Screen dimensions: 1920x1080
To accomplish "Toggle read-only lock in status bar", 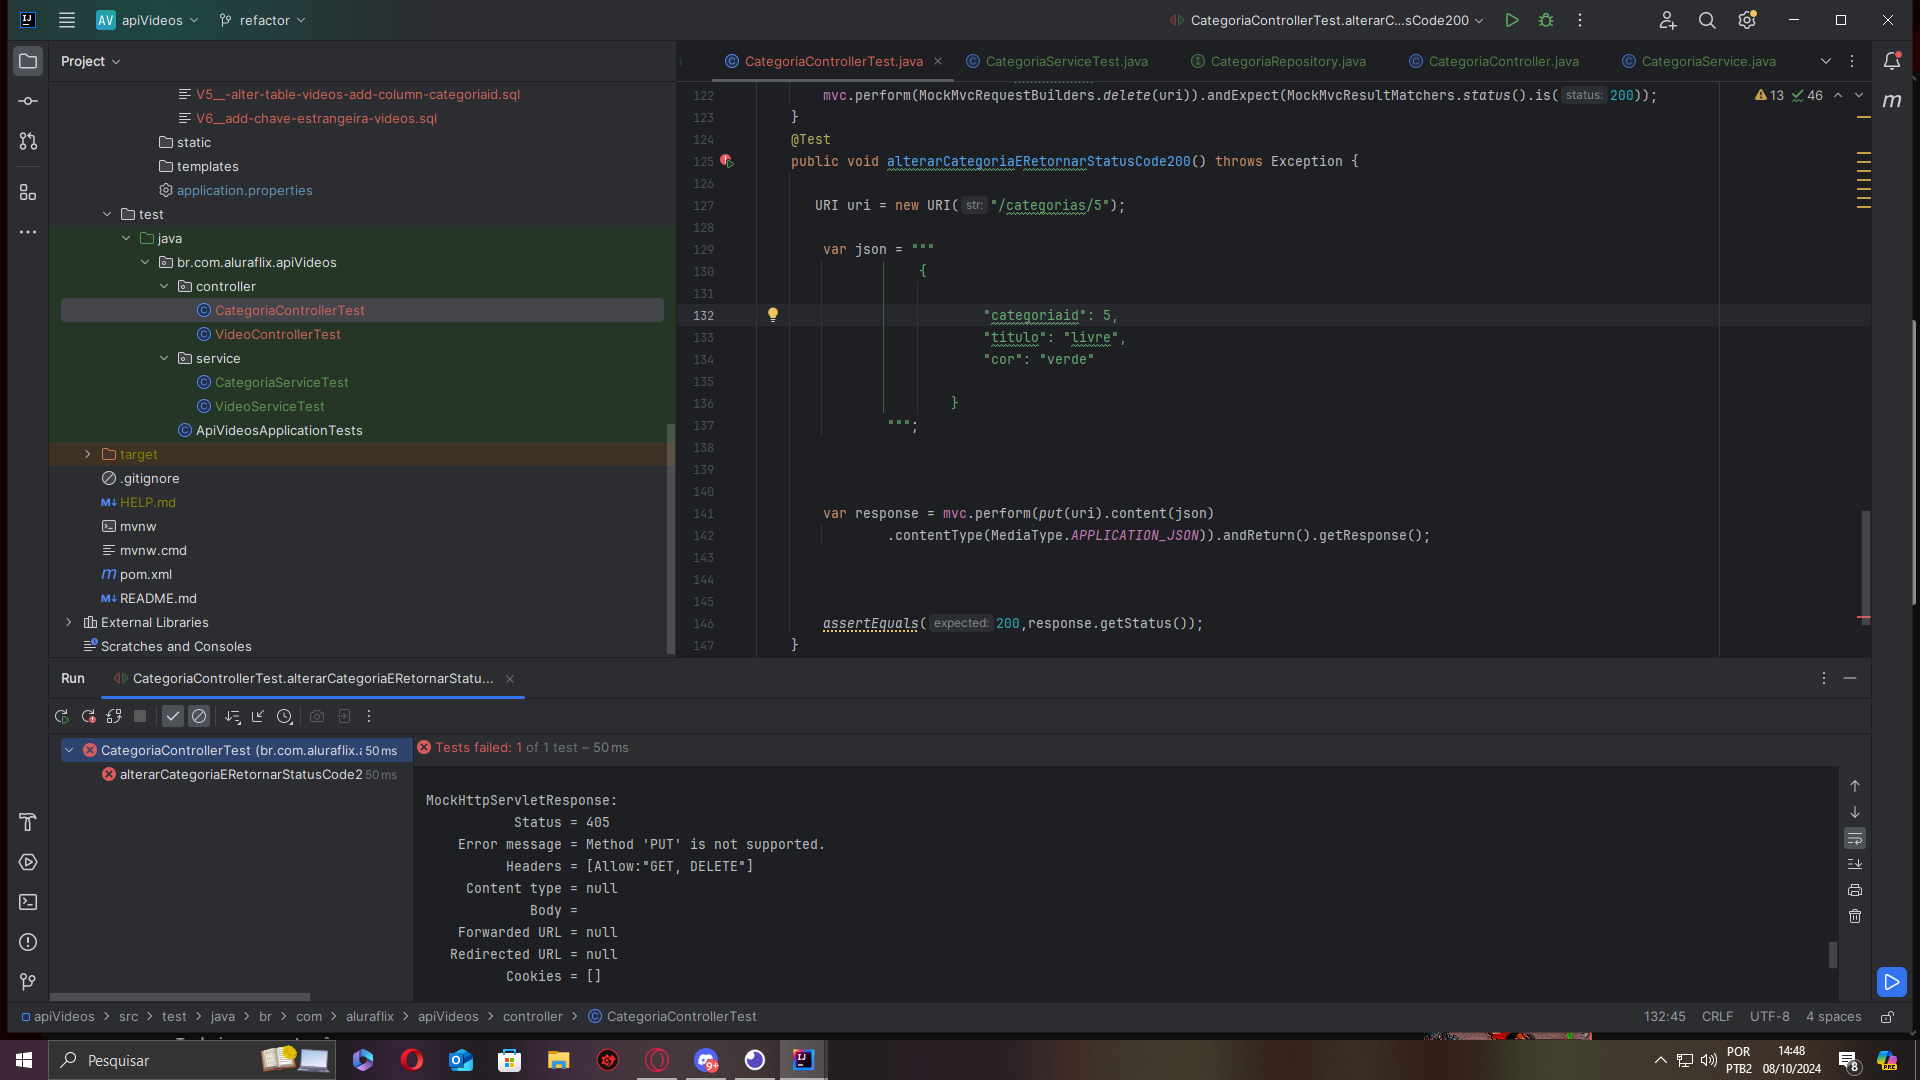I will 1887,1016.
